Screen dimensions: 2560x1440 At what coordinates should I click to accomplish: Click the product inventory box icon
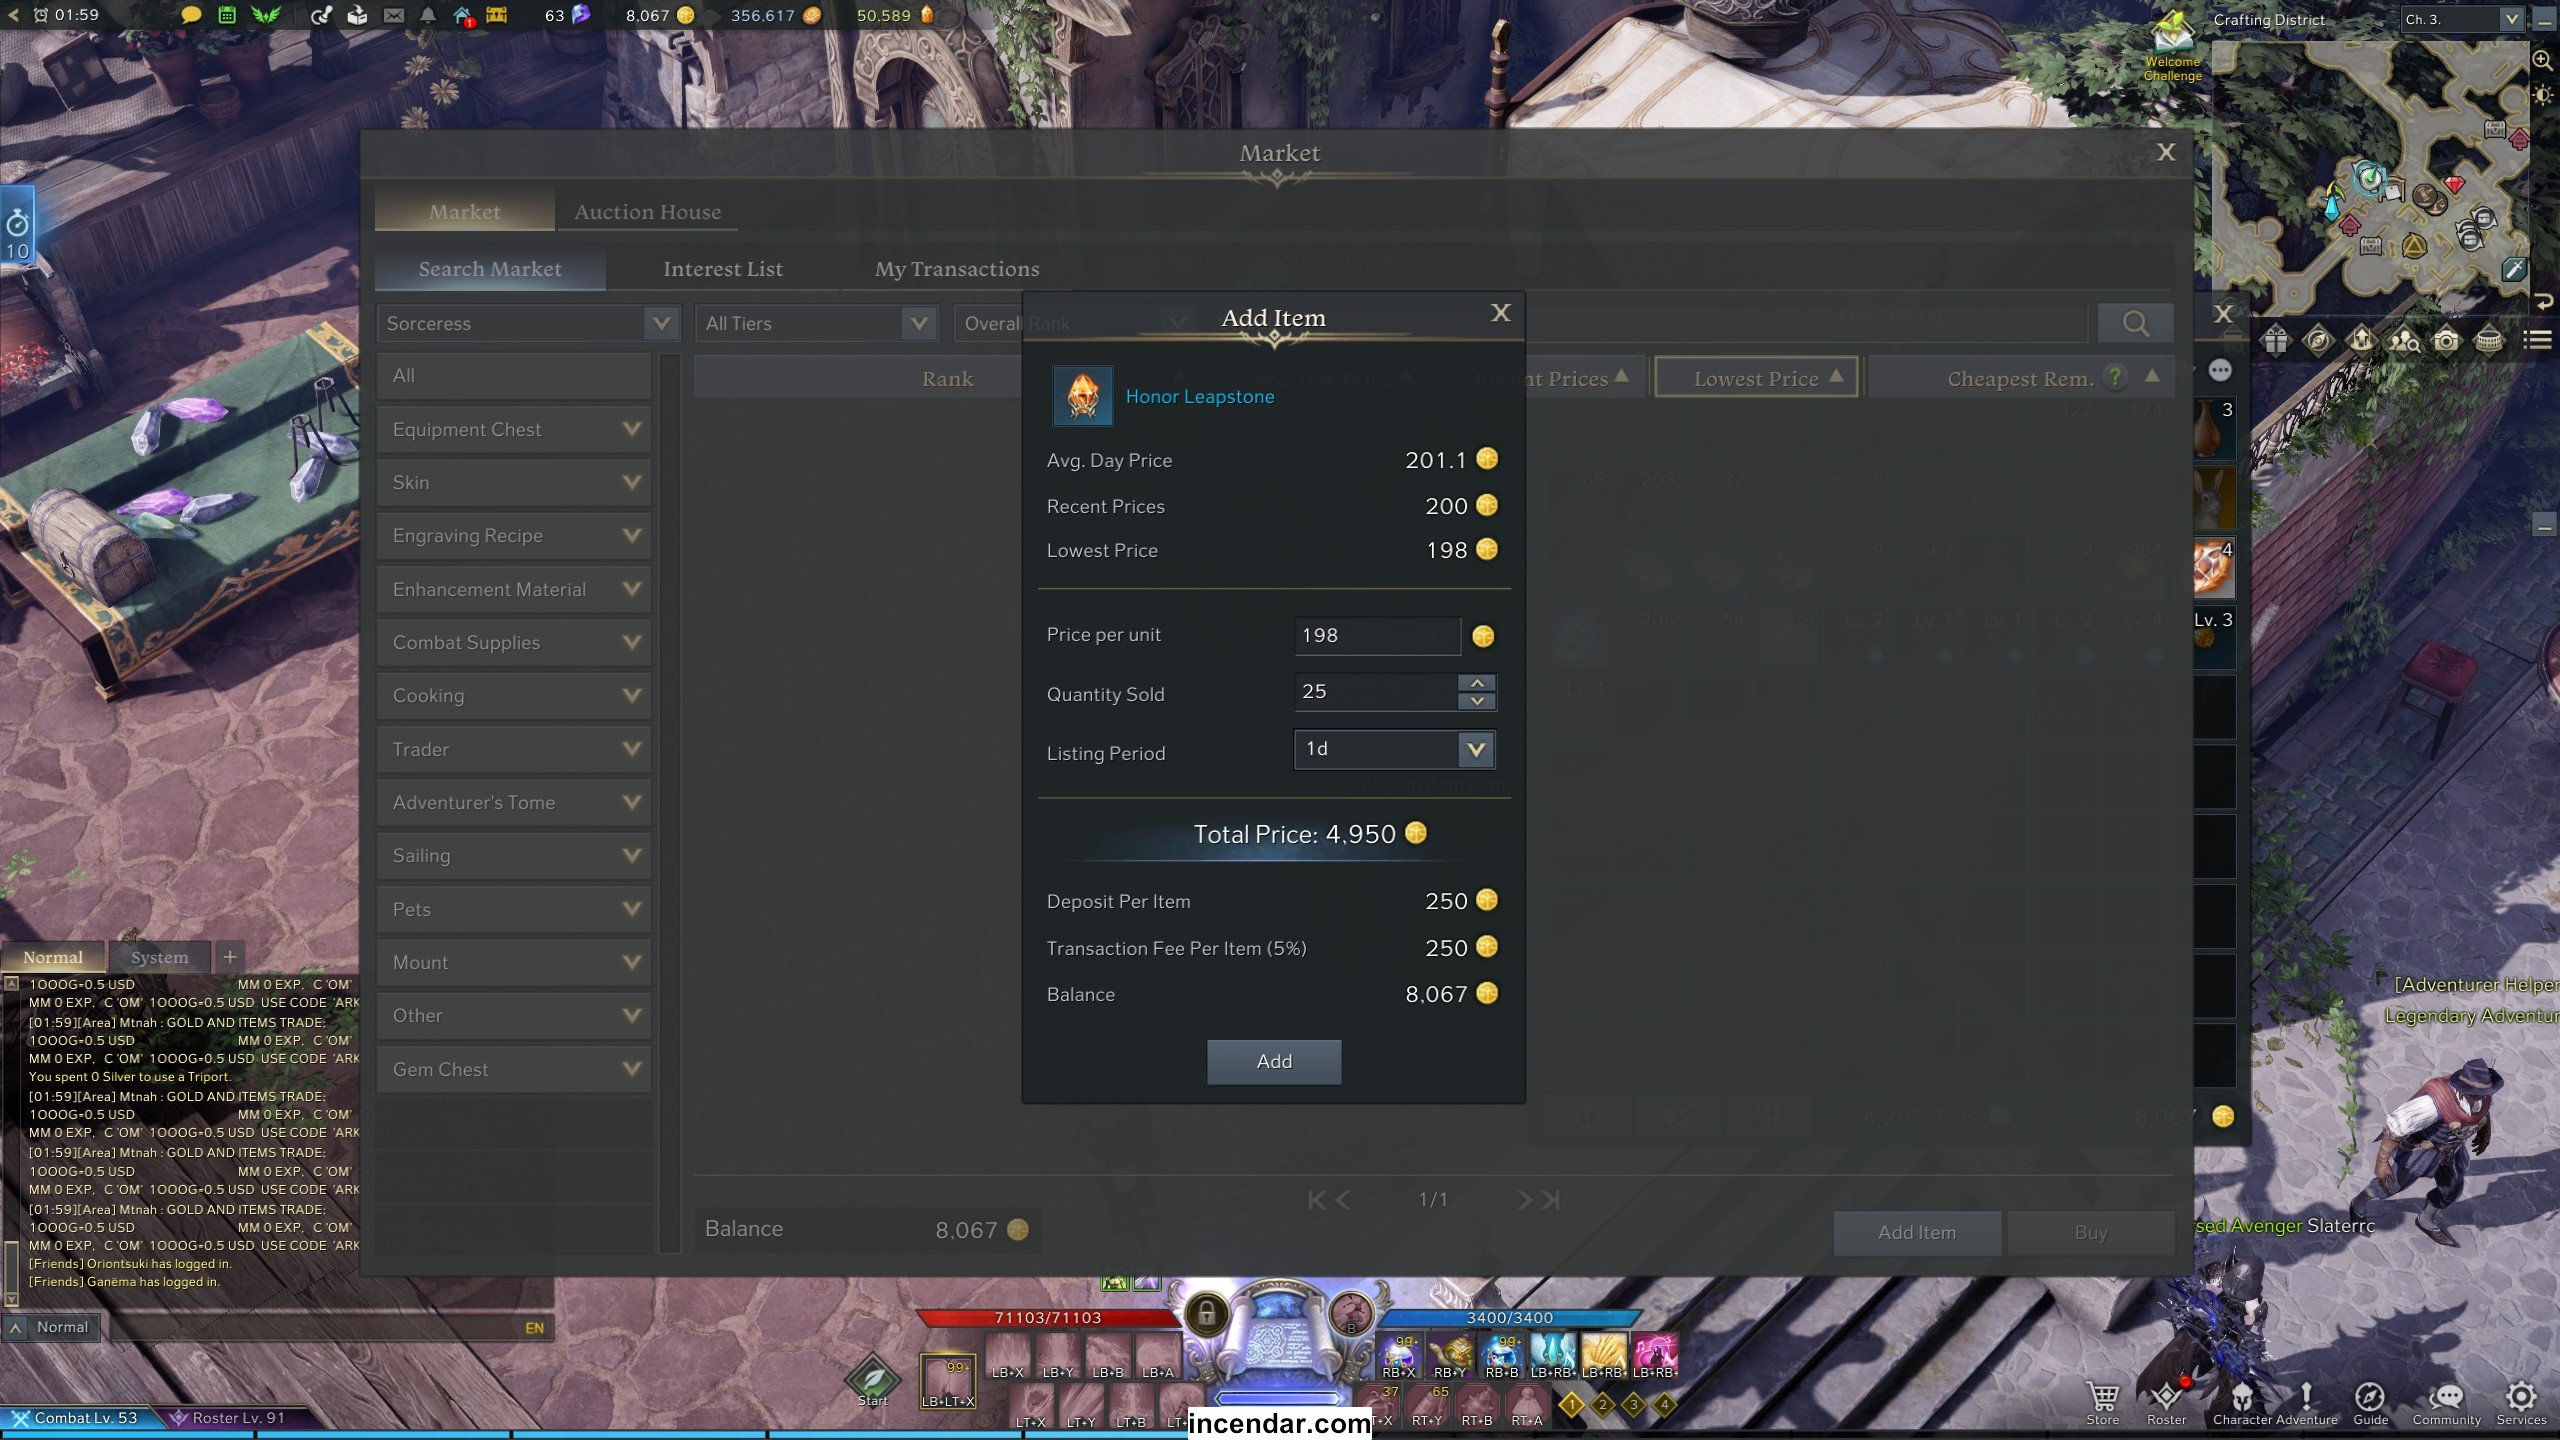(357, 15)
